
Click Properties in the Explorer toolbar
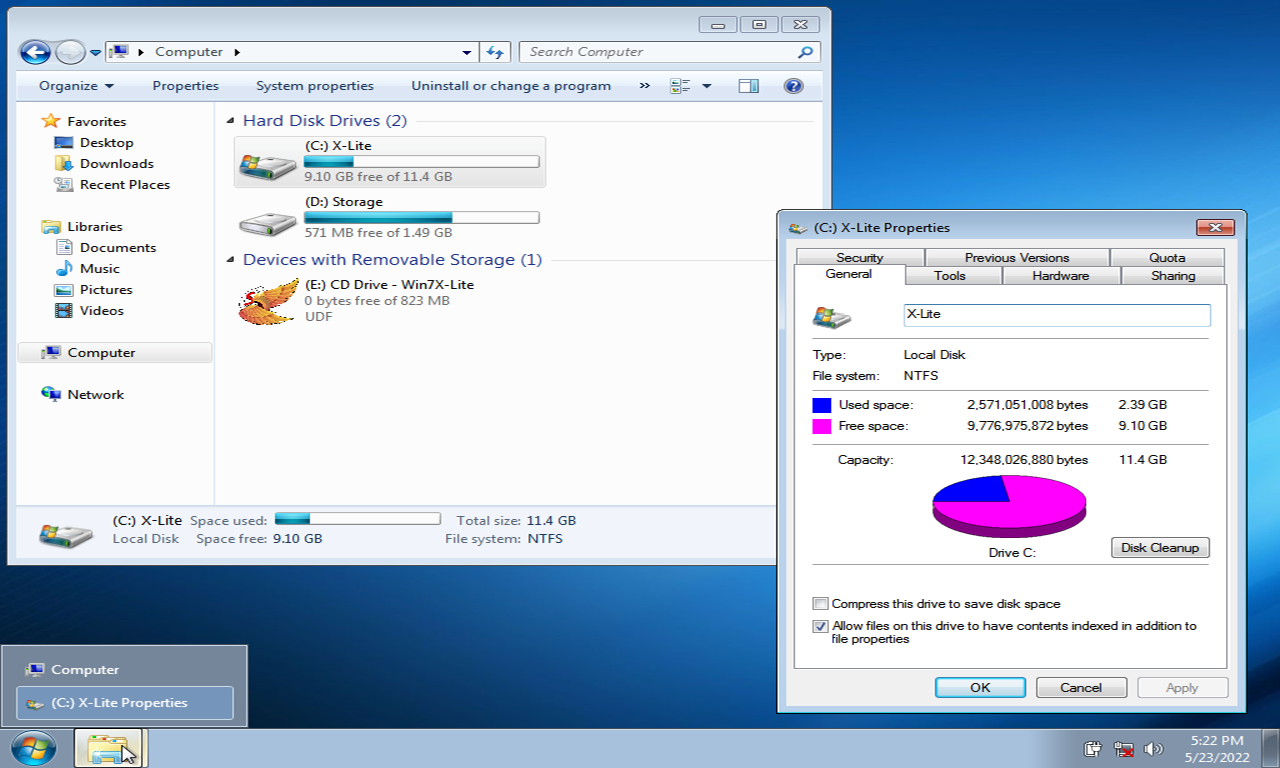(185, 86)
